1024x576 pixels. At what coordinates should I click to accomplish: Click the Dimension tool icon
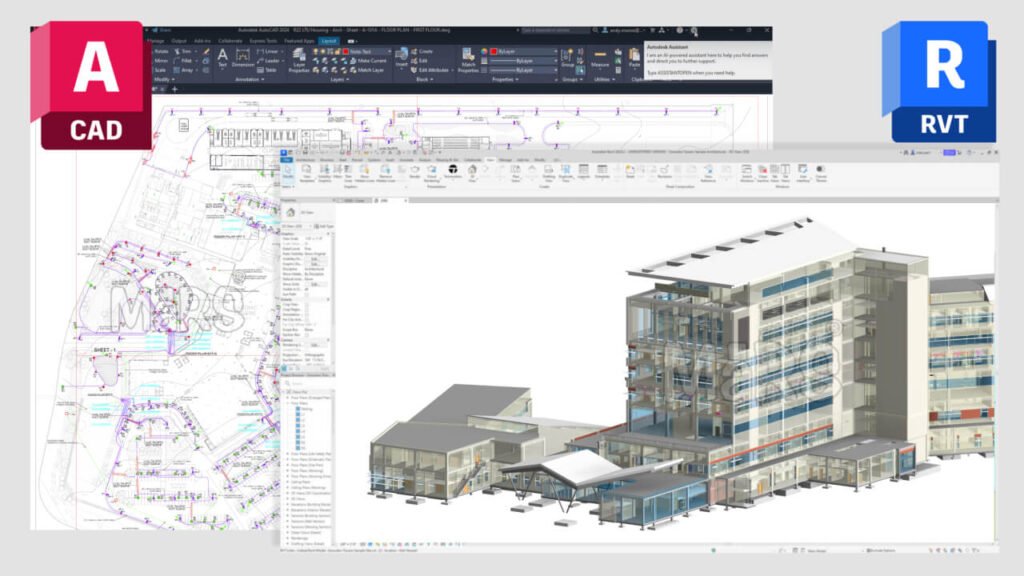(243, 57)
